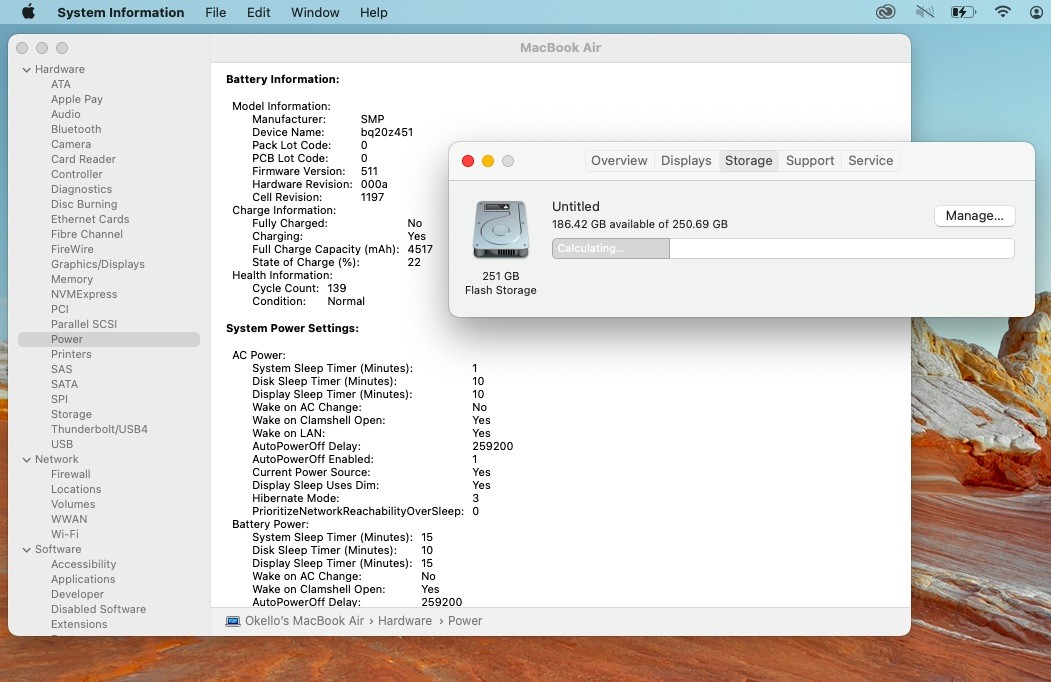Select Bluetooth in the Hardware list
This screenshot has width=1051, height=682.
[x=76, y=129]
